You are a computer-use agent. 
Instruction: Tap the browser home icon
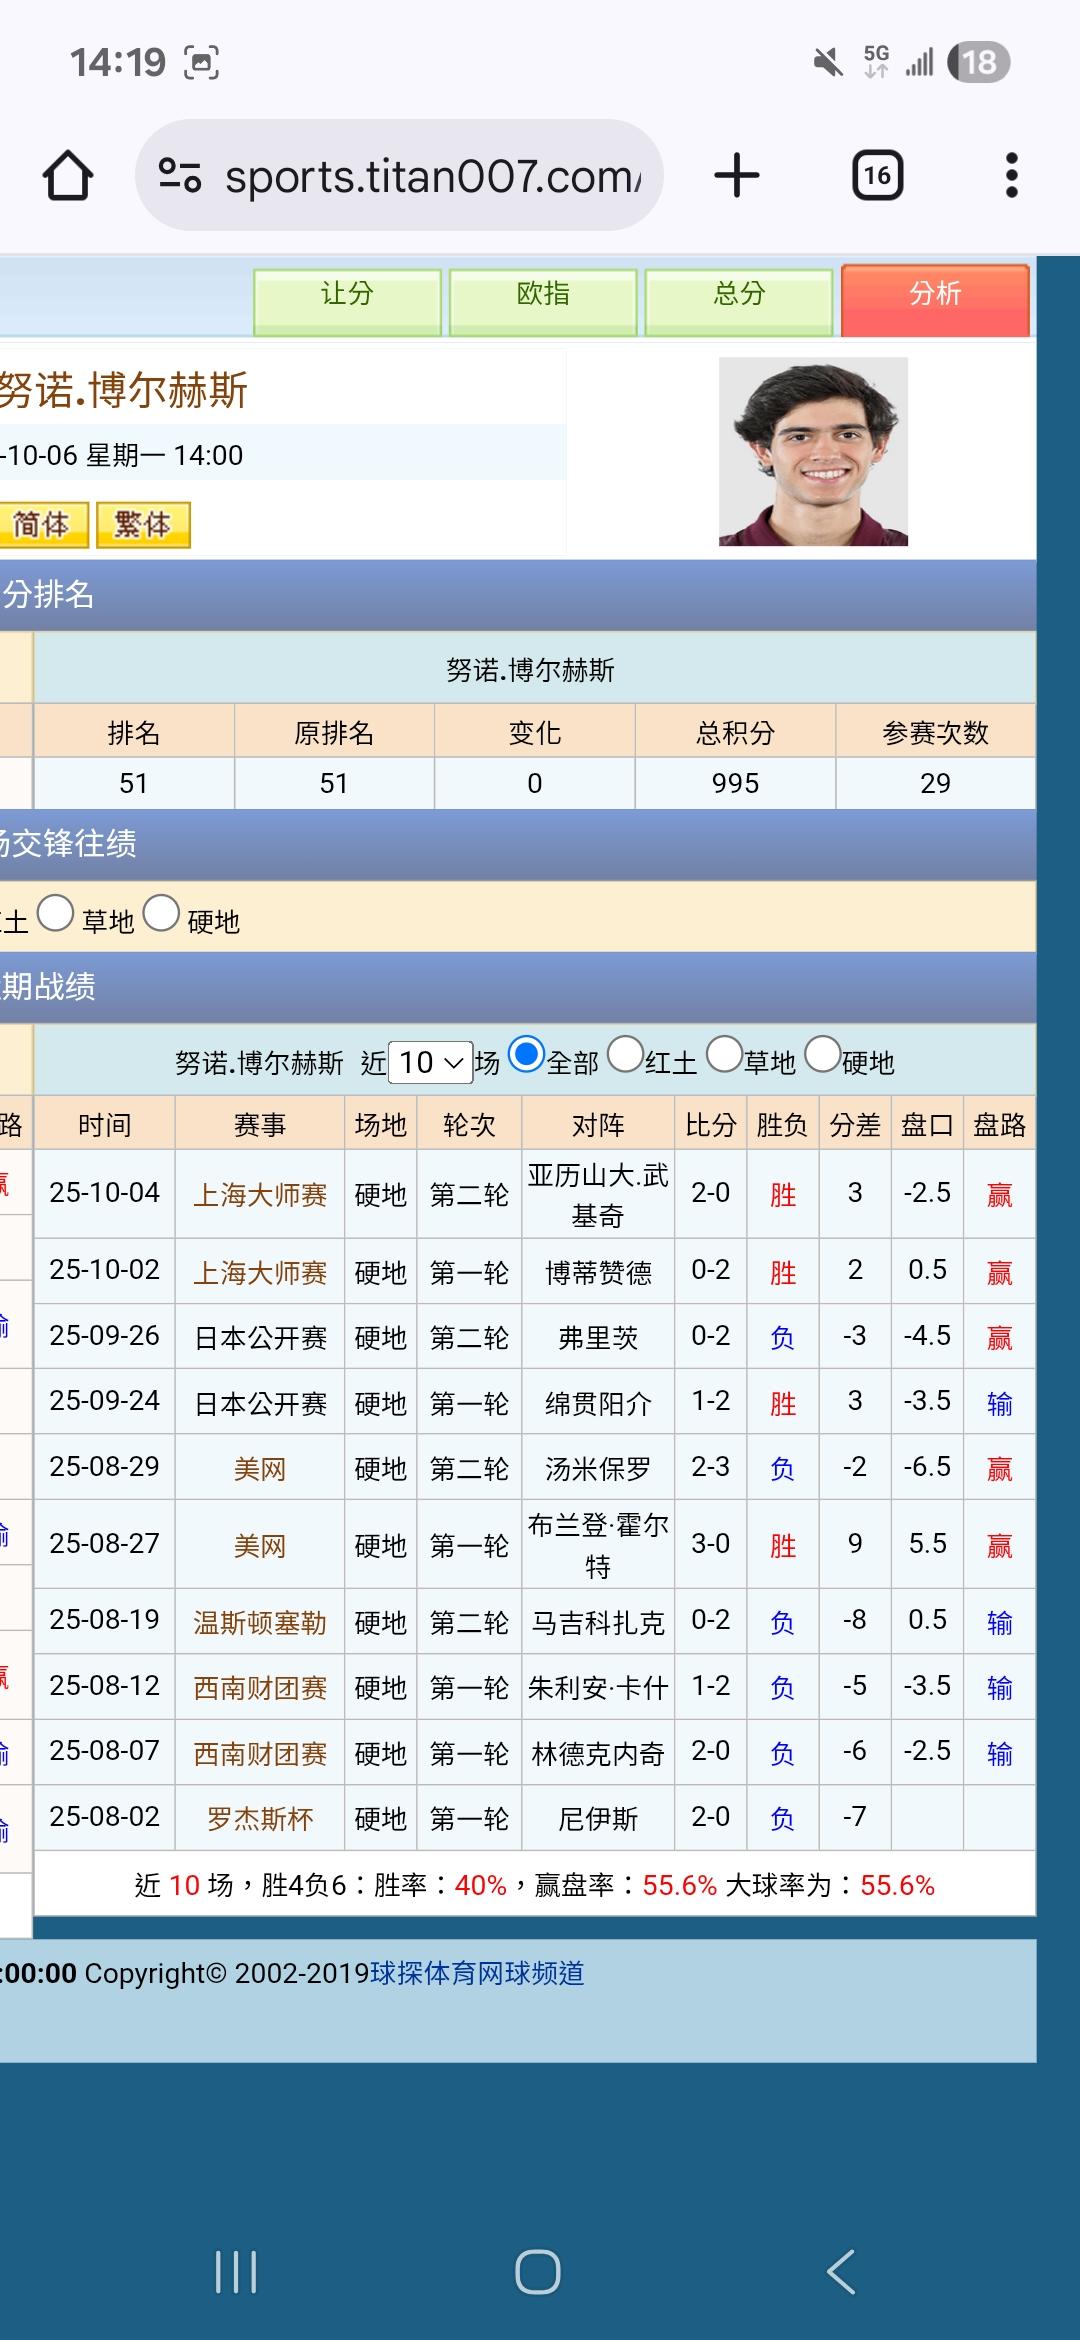[68, 176]
